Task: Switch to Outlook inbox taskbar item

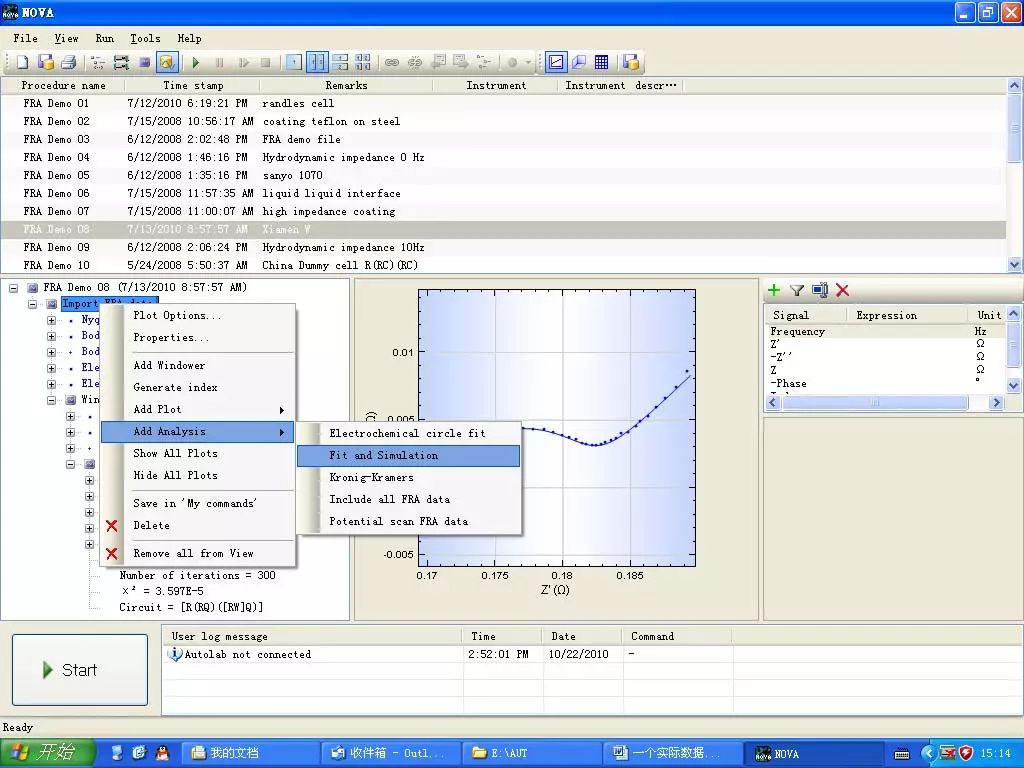Action: pyautogui.click(x=391, y=754)
